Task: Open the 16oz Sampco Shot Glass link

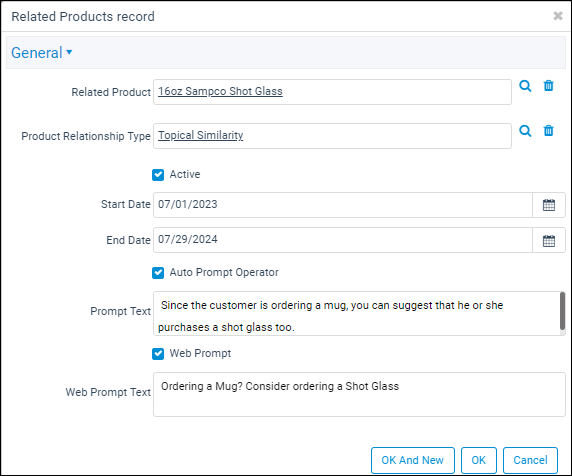Action: pos(220,91)
